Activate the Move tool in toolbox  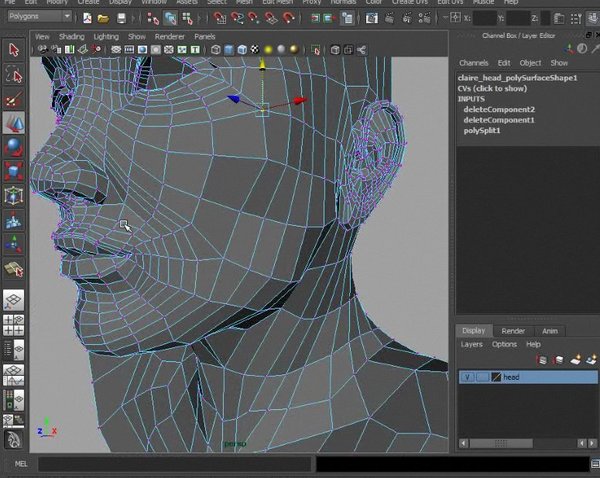(14, 123)
